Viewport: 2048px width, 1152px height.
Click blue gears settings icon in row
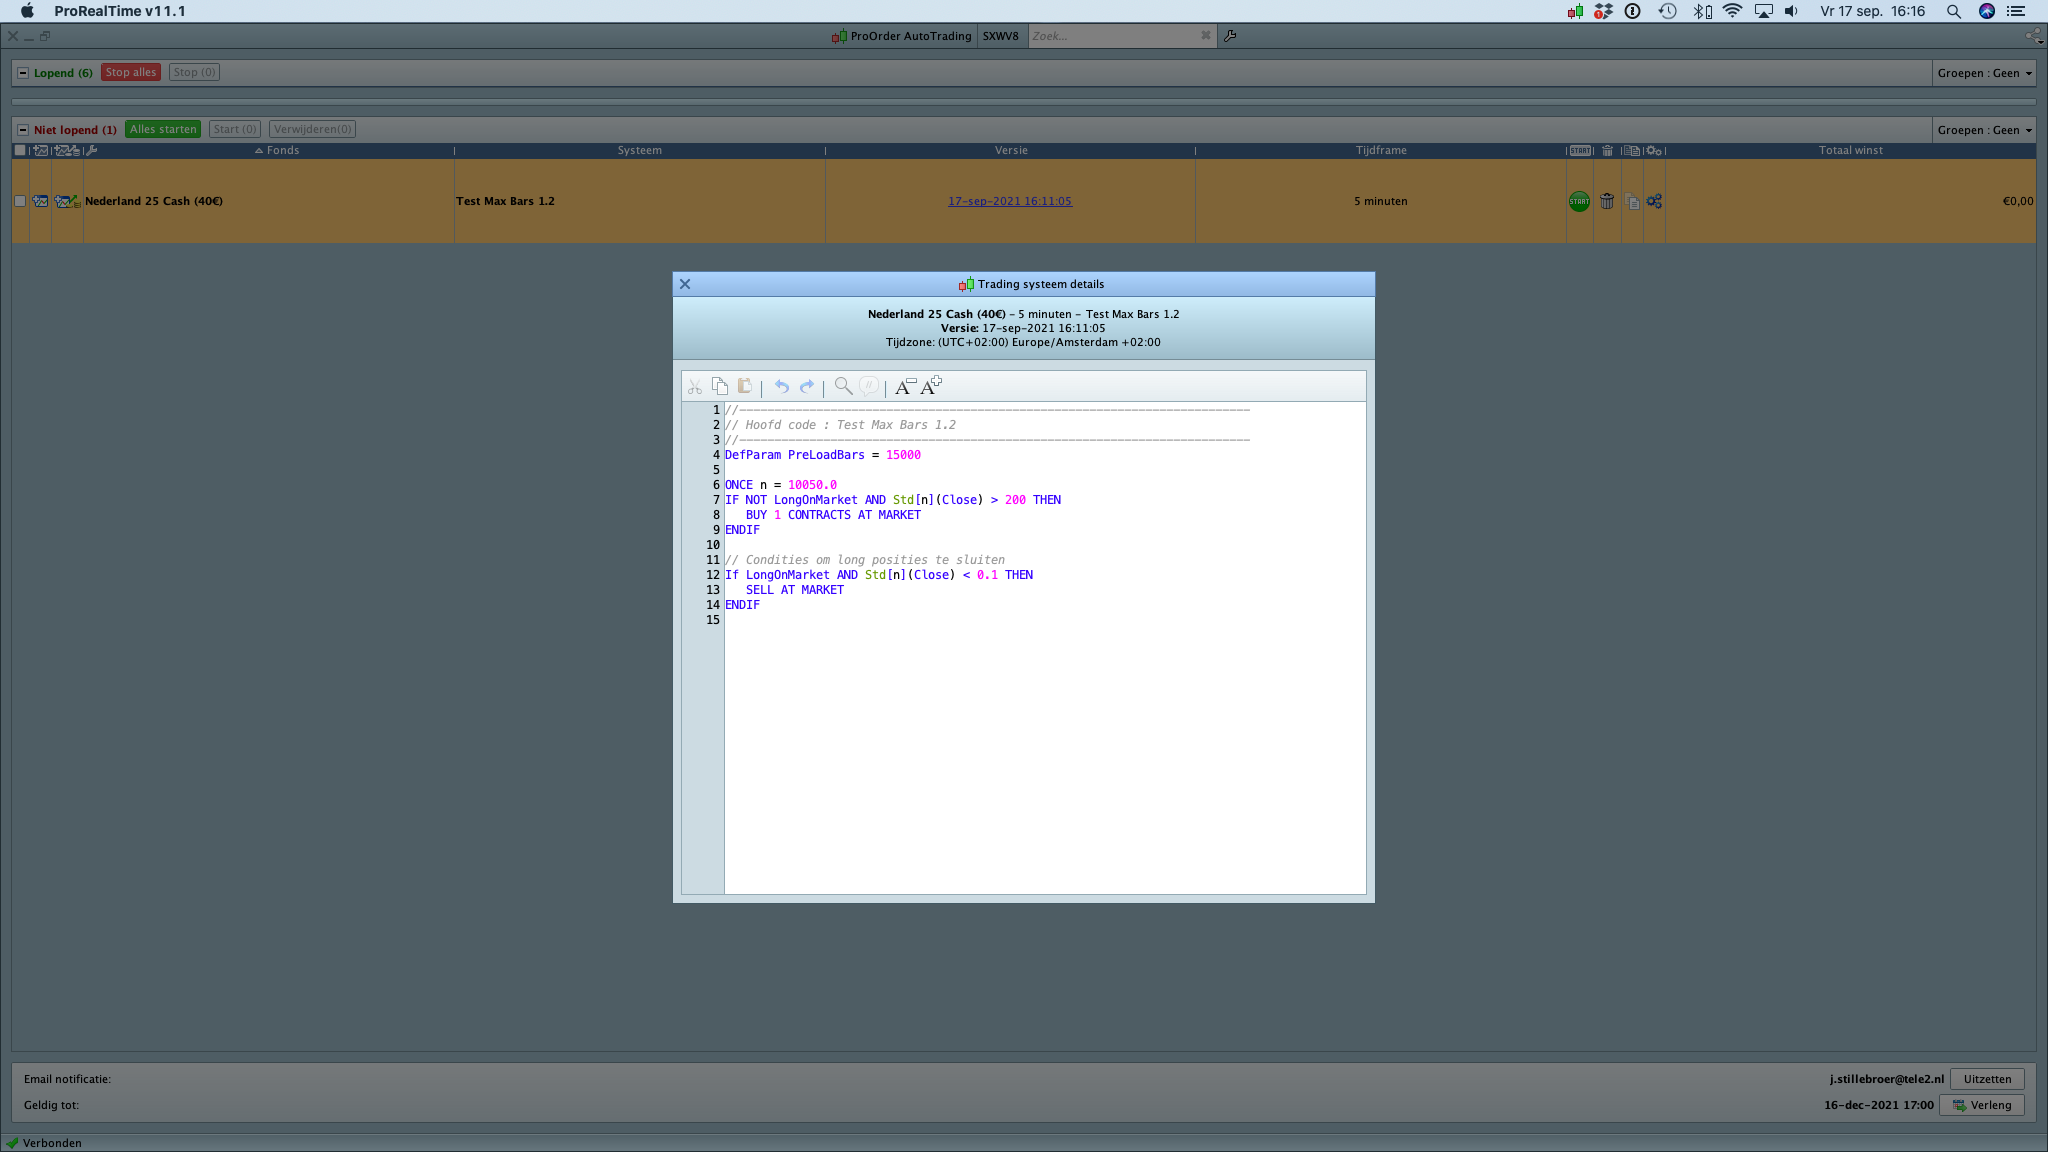click(1654, 201)
